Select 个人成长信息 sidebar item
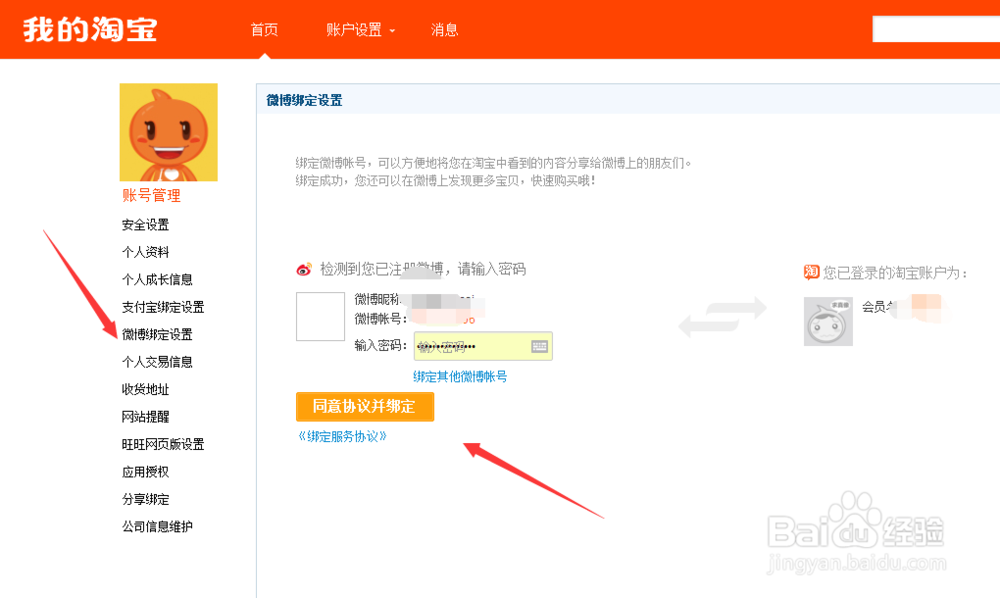This screenshot has height=598, width=1000. point(157,279)
